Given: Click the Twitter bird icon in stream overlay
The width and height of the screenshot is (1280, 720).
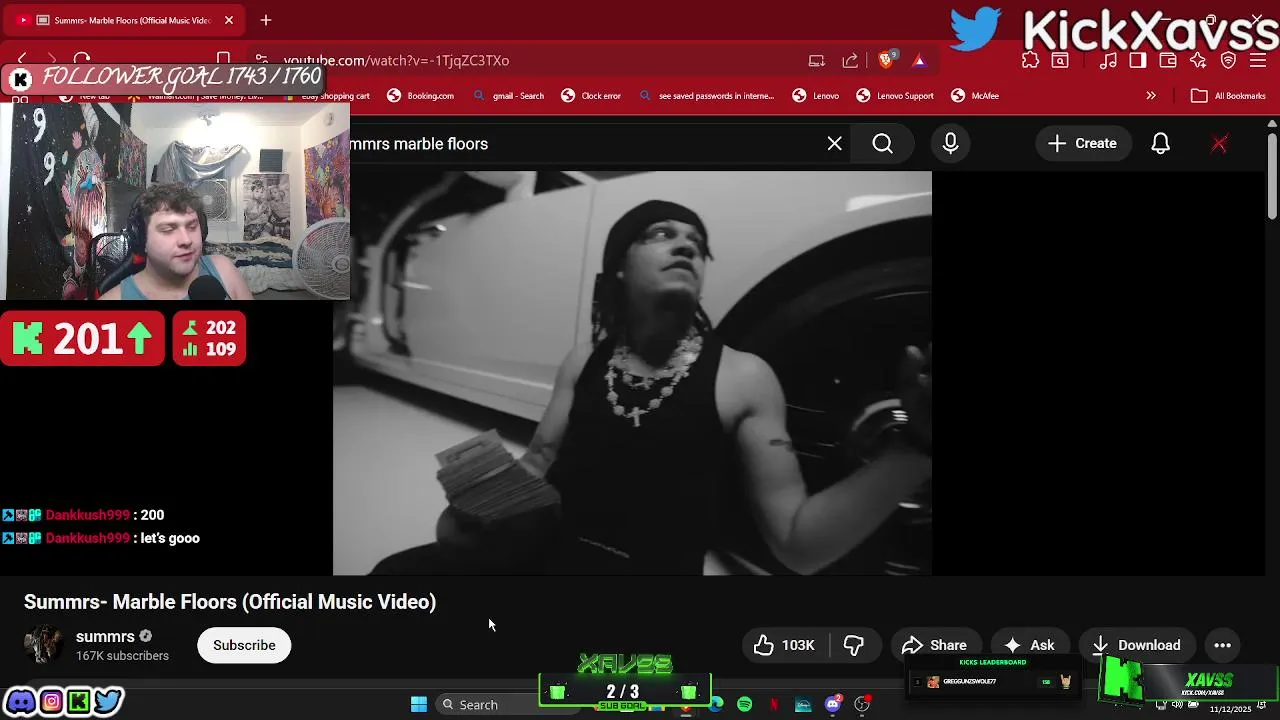Looking at the screenshot, I should 108,701.
